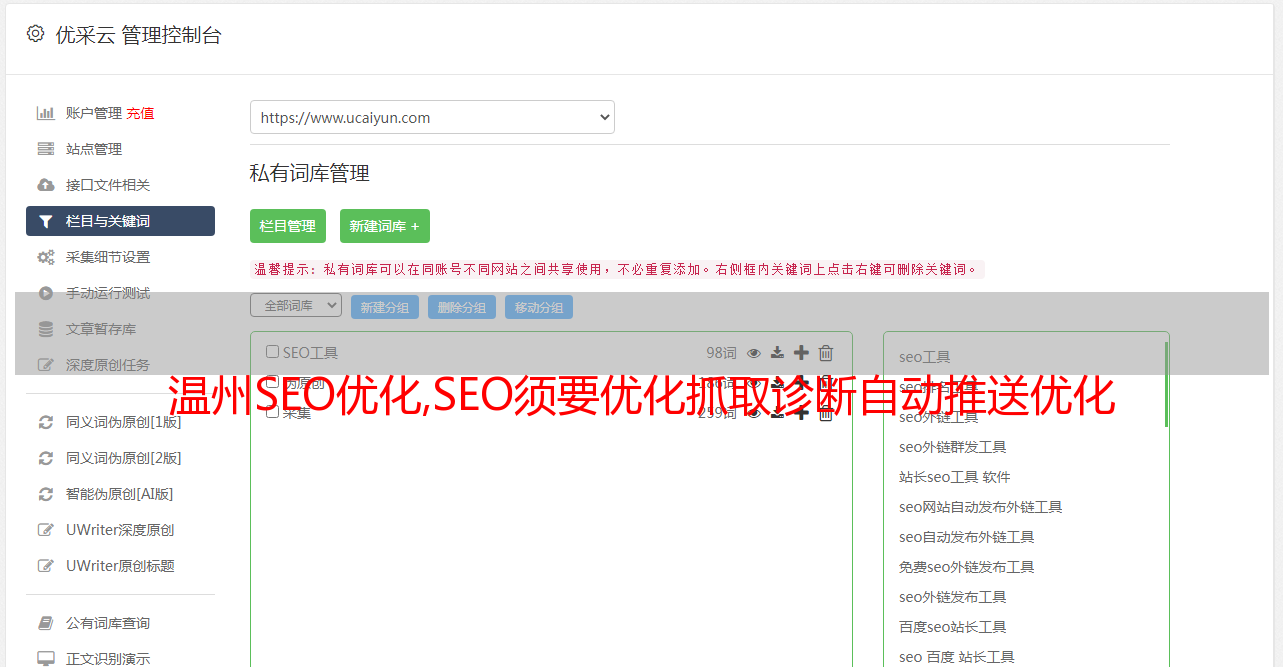Select keyword 'seo自动发布外链工具' in list

pos(966,537)
